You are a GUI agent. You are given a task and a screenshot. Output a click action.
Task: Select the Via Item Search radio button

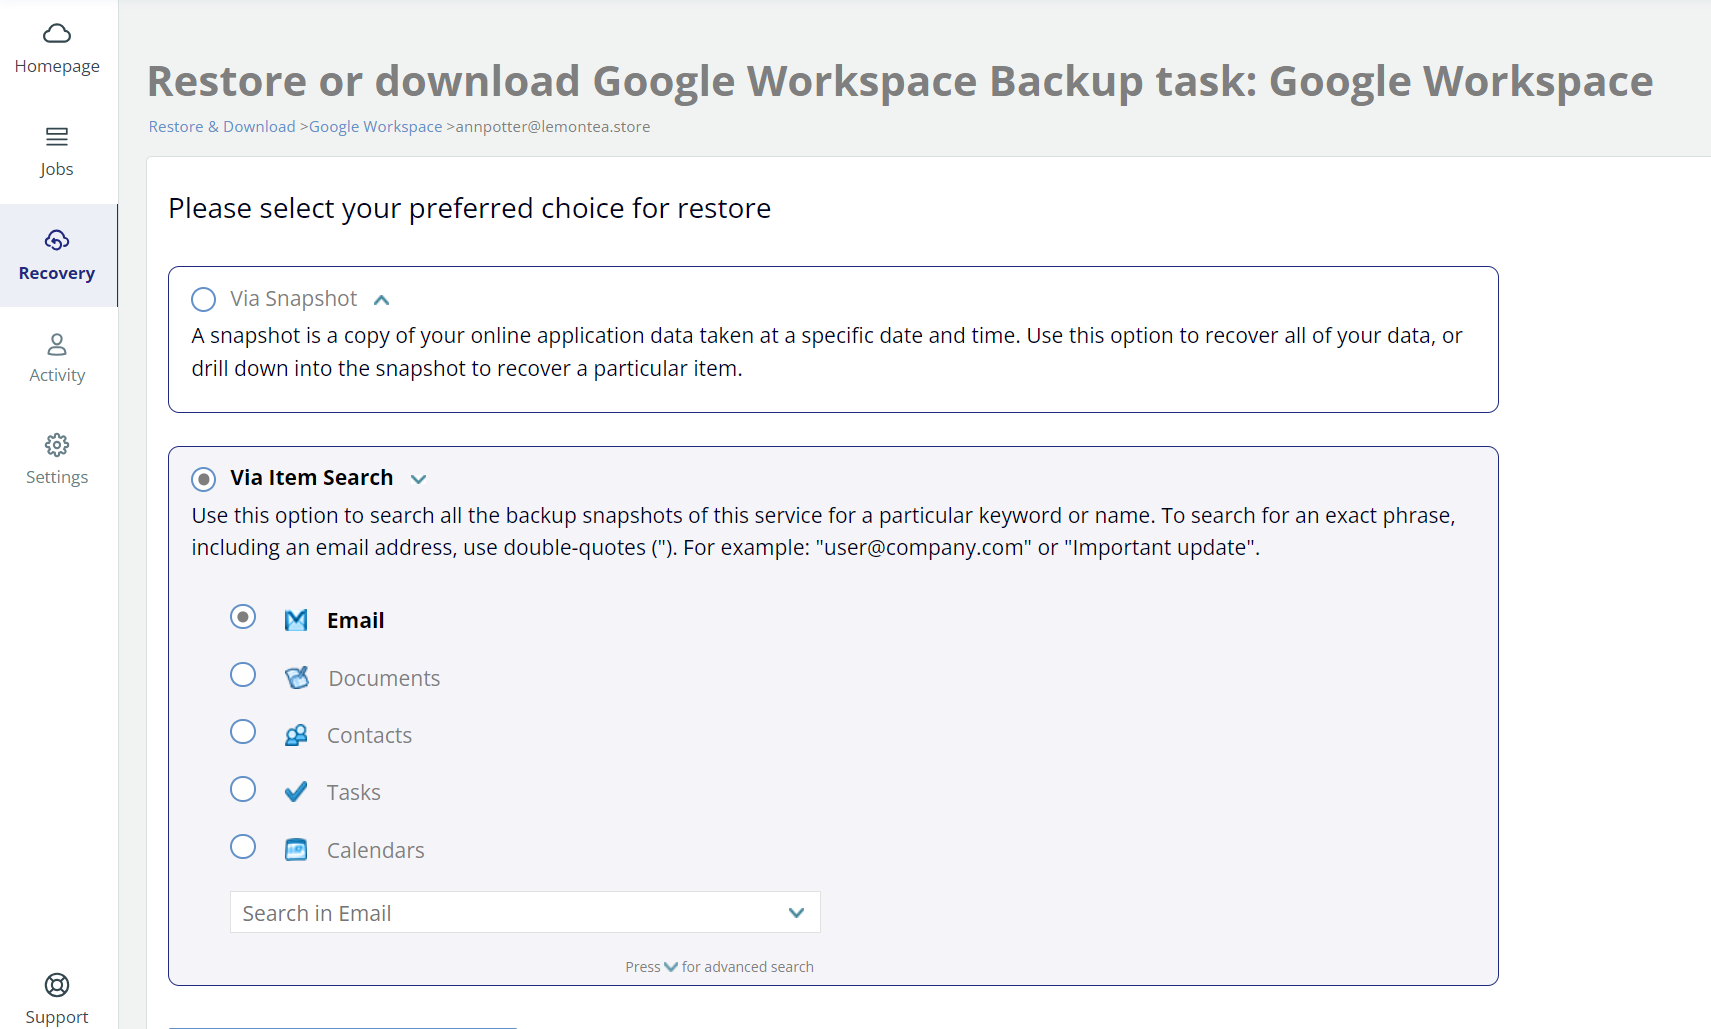click(203, 479)
